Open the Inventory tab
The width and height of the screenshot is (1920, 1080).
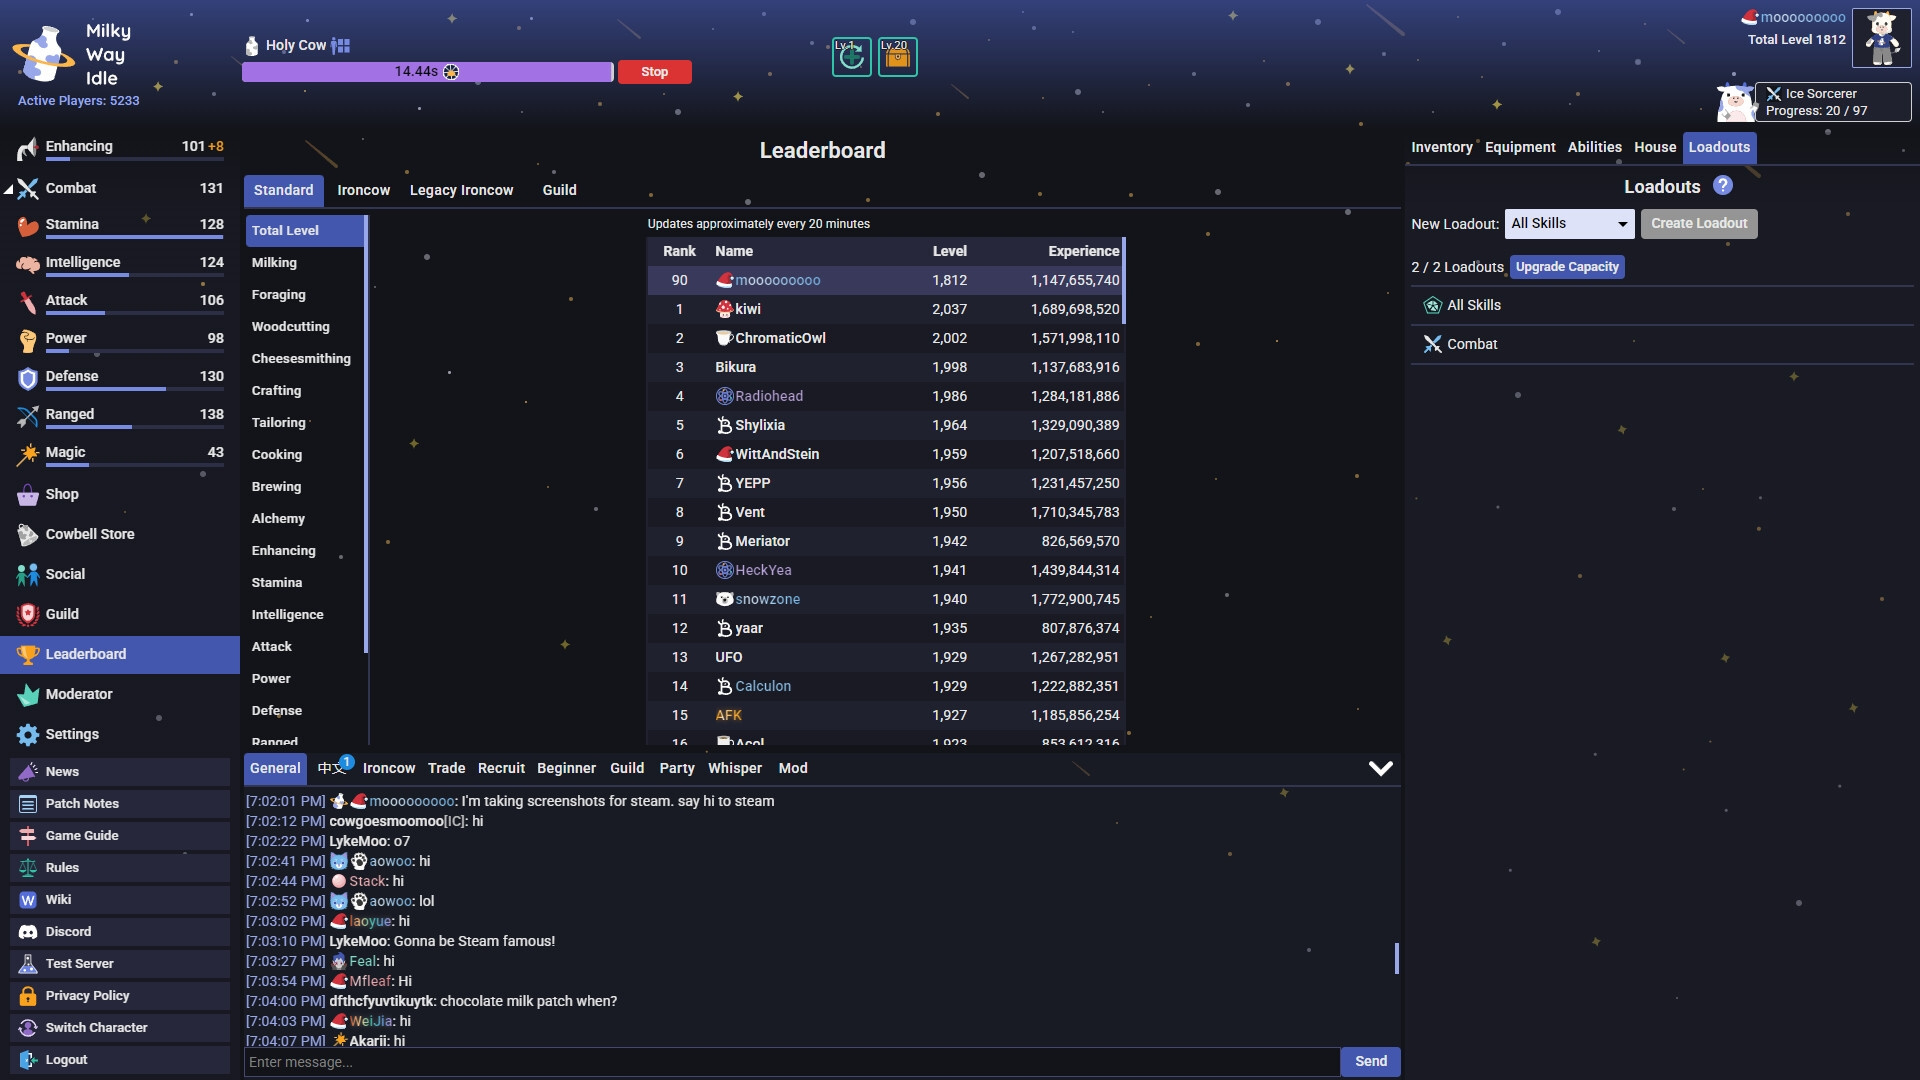coord(1441,147)
